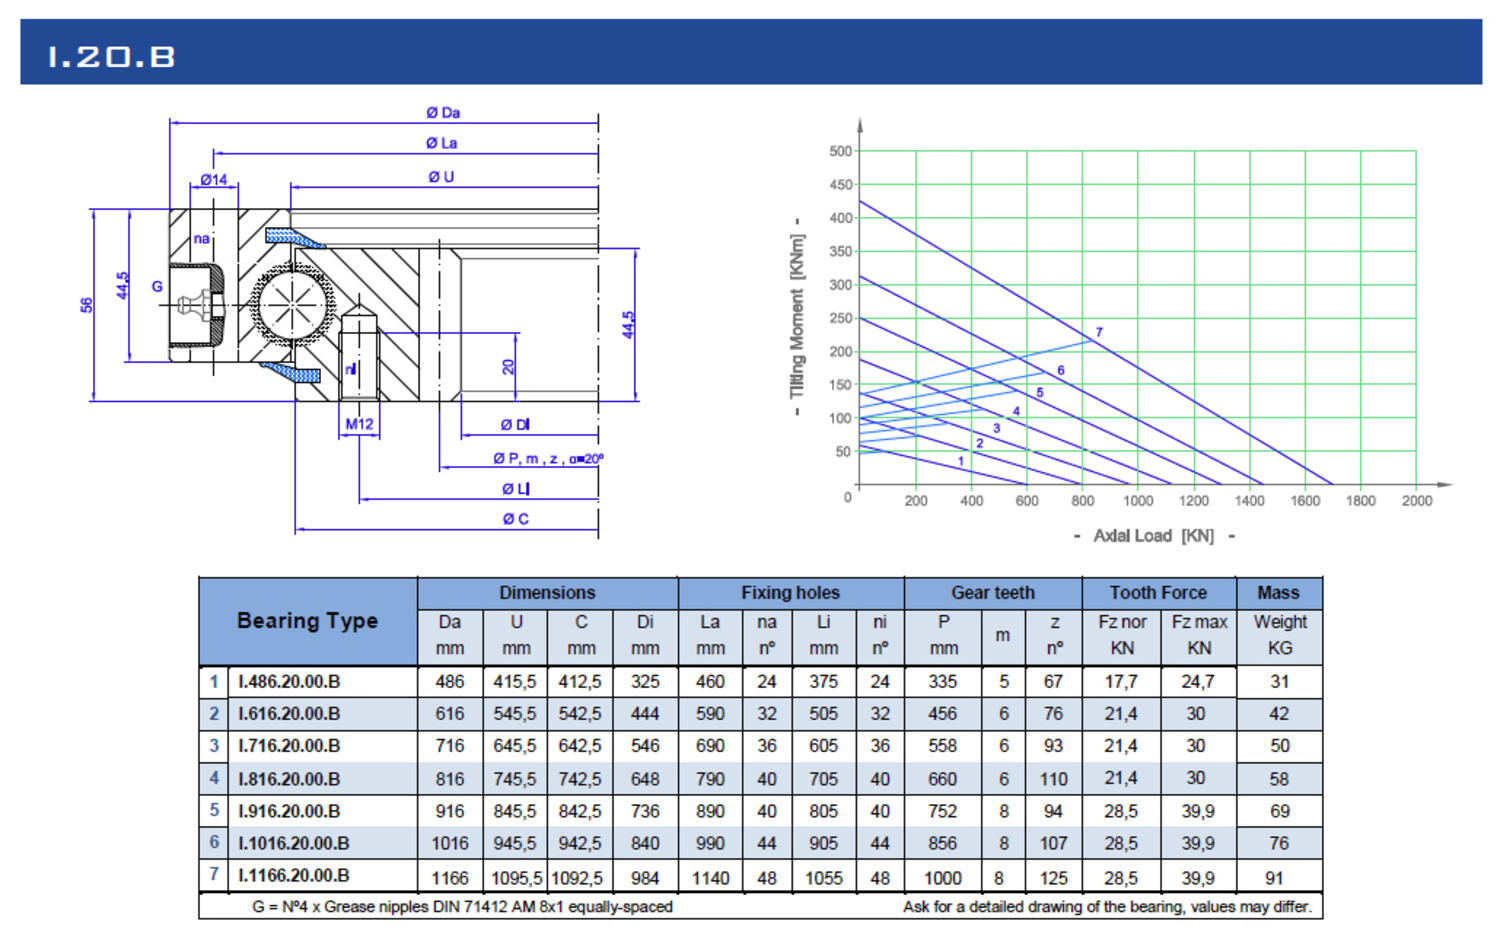Select the Dimensions column group header
The height and width of the screenshot is (937, 1500).
(547, 593)
